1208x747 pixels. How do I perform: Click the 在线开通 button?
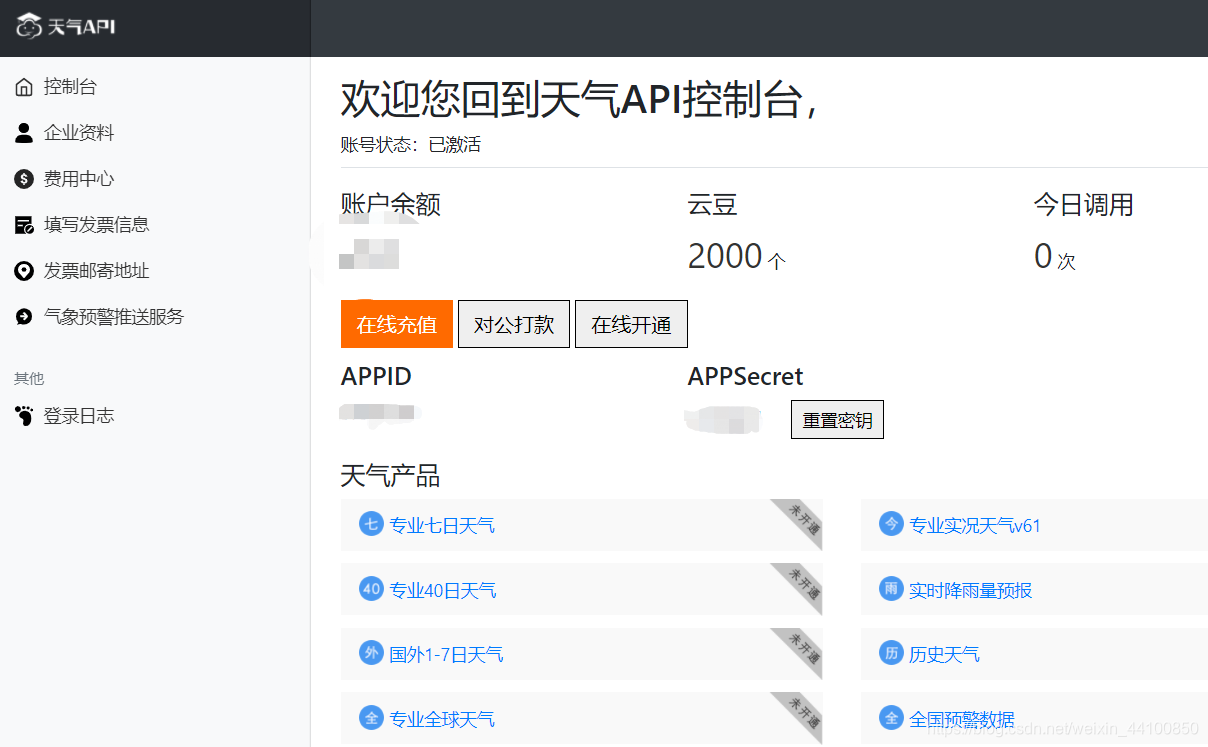[631, 323]
